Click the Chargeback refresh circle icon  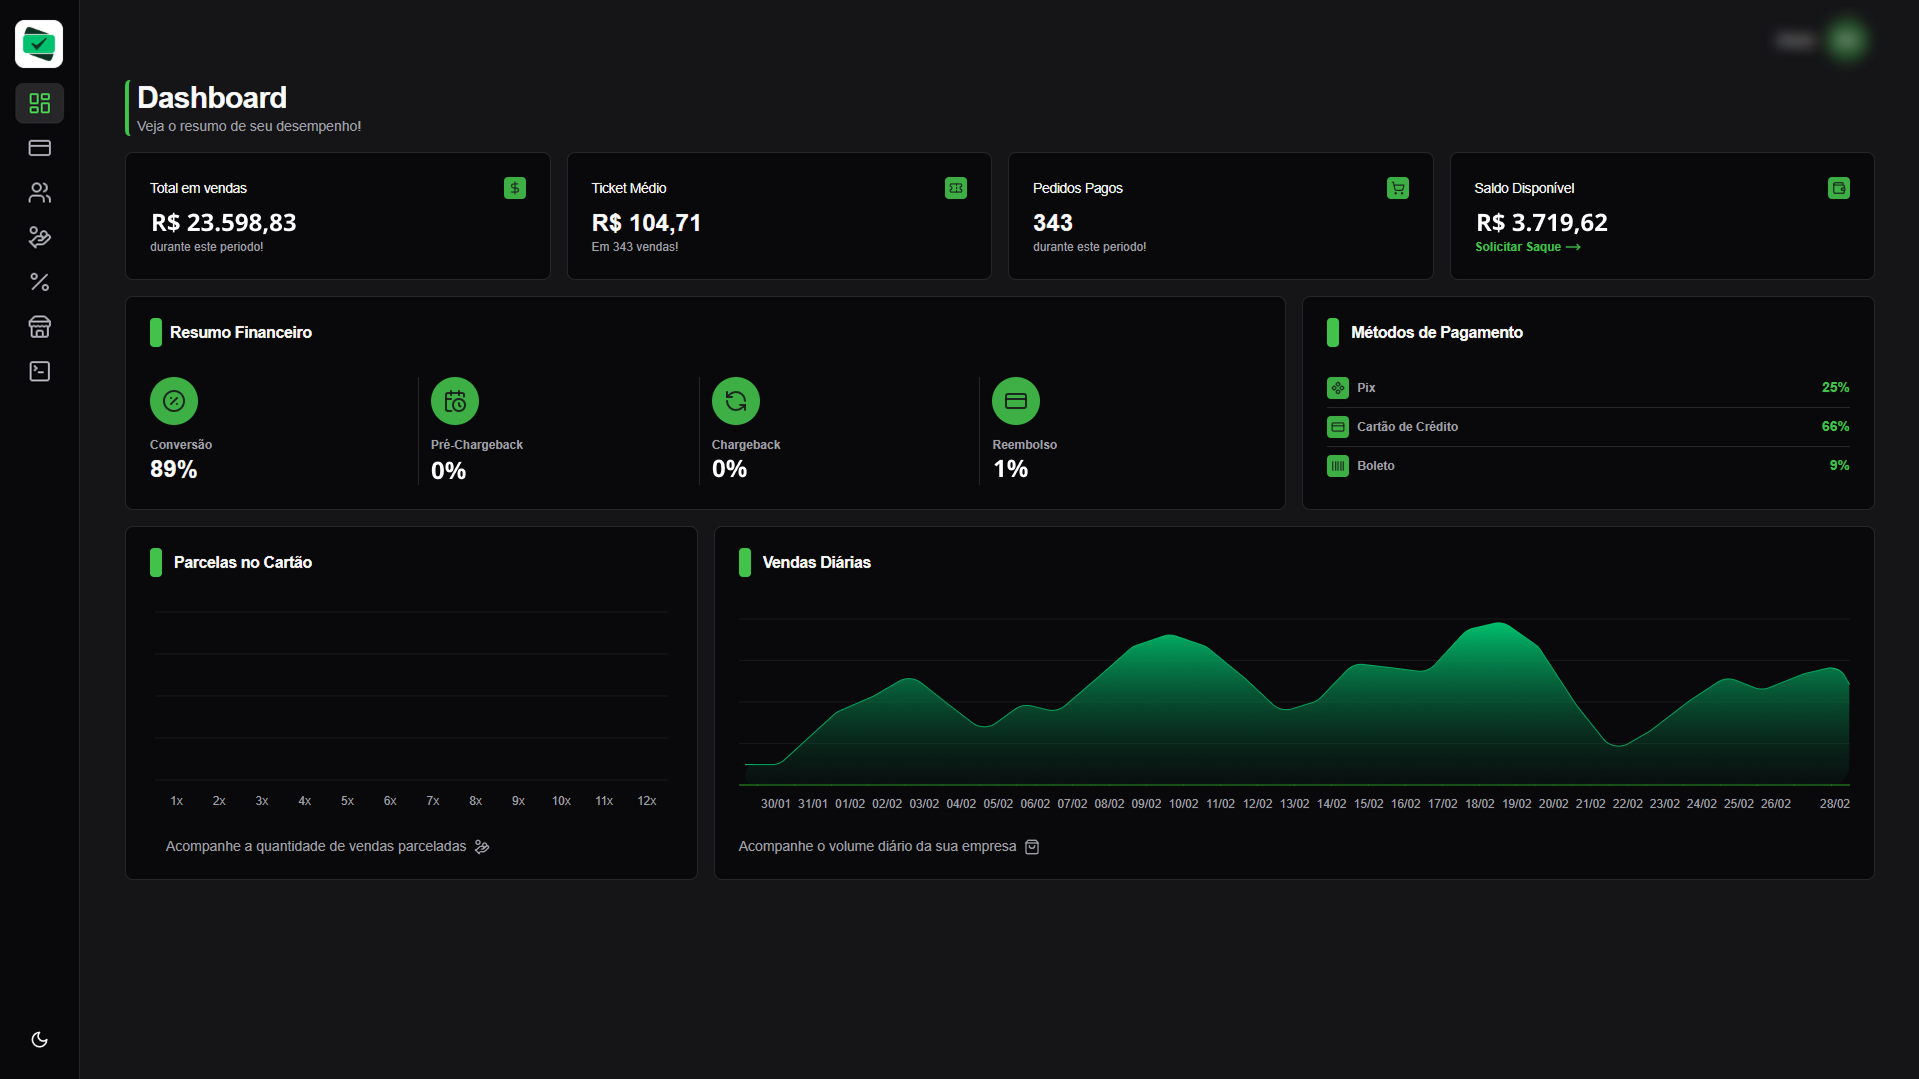736,401
